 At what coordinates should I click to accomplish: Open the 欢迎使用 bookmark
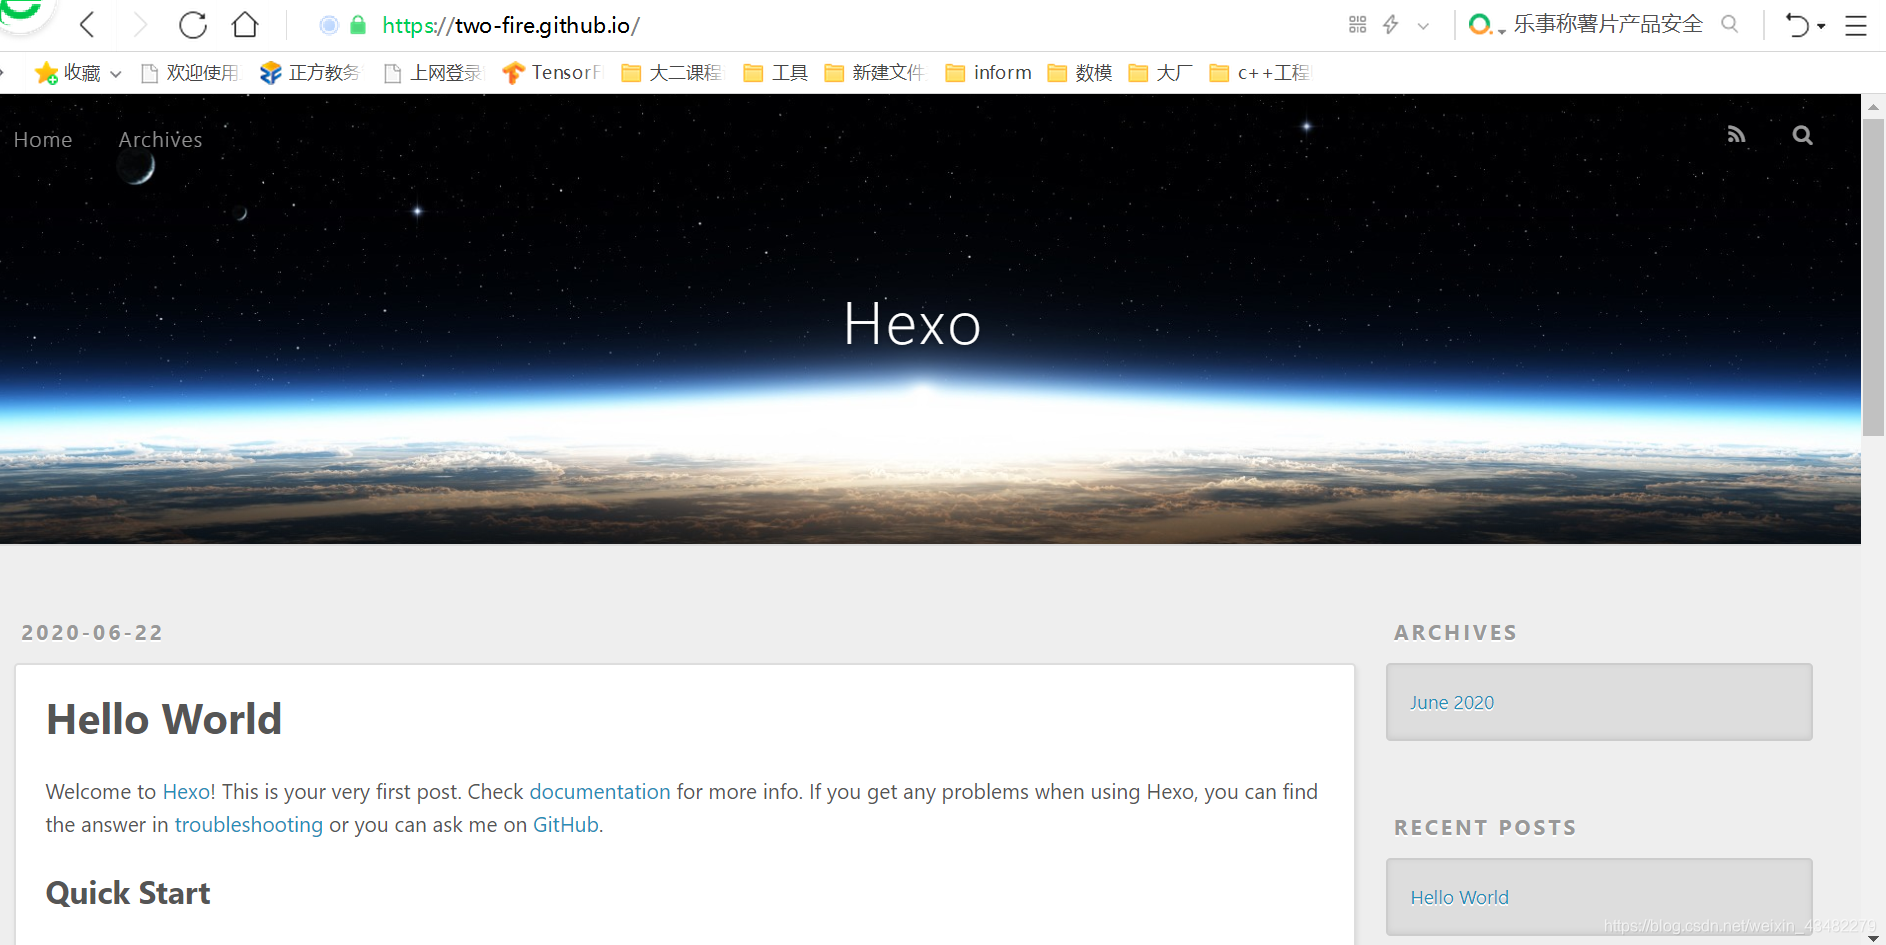190,73
